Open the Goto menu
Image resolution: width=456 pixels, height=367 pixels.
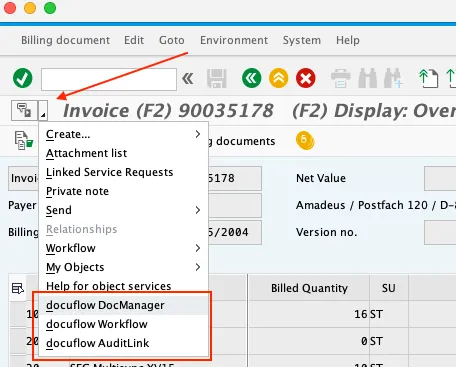[x=172, y=40]
